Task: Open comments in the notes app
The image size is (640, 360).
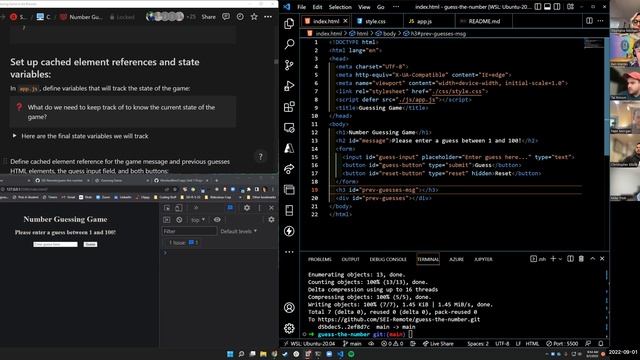Action: point(226,17)
